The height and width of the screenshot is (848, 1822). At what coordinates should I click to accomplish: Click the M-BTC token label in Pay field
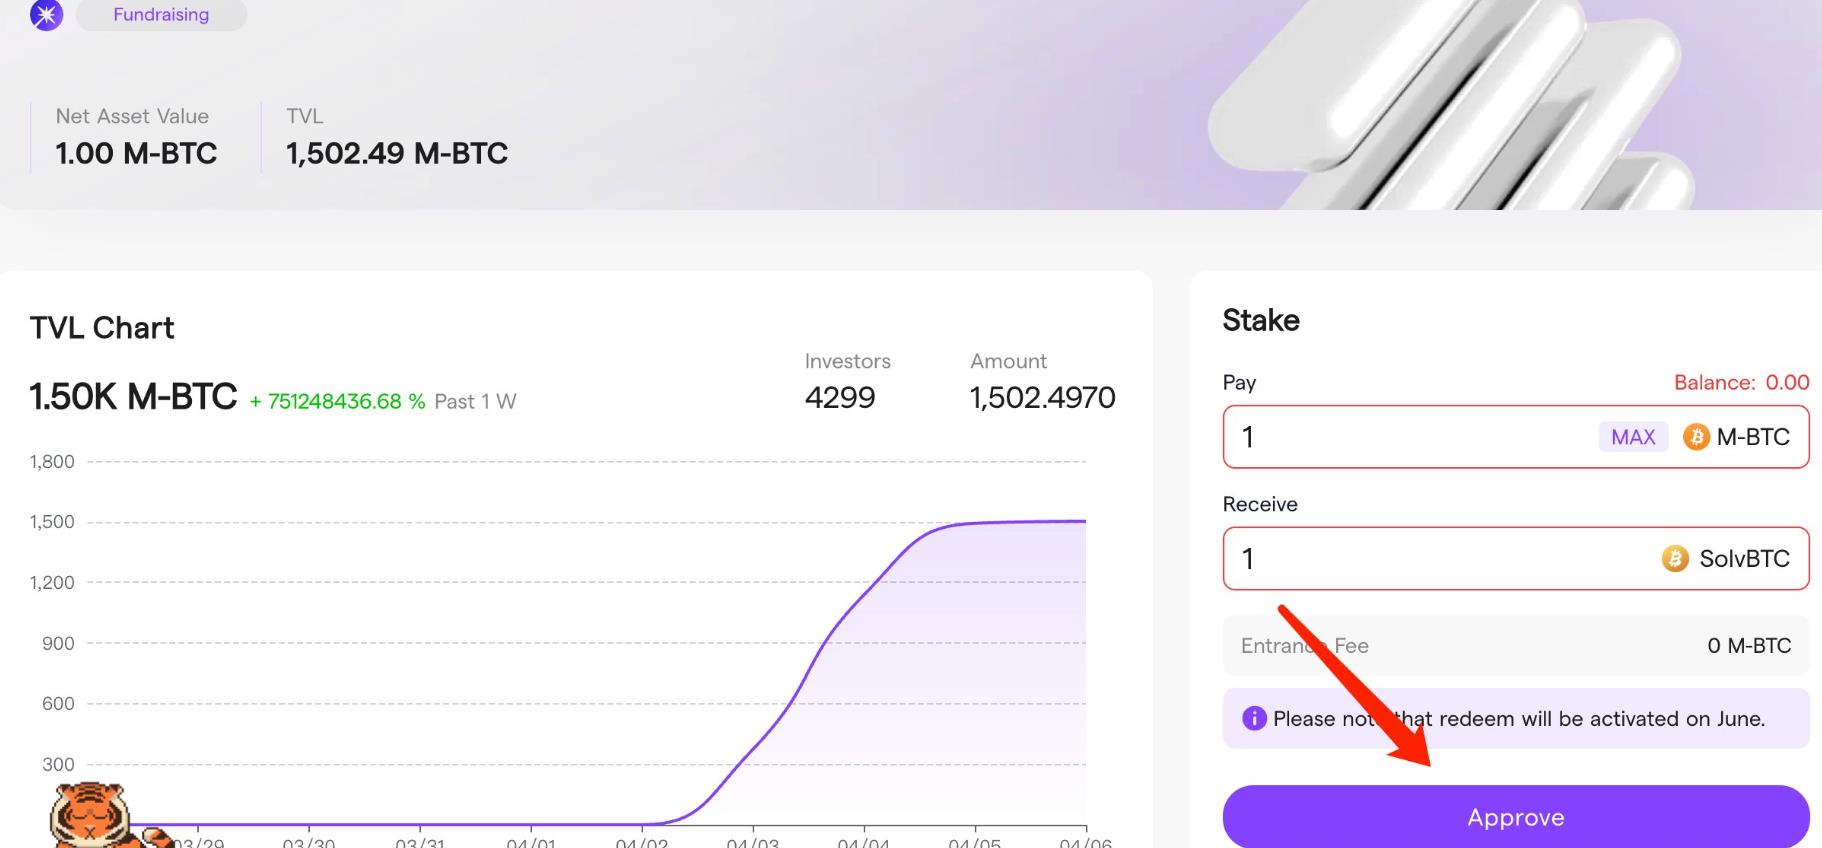click(x=1753, y=437)
